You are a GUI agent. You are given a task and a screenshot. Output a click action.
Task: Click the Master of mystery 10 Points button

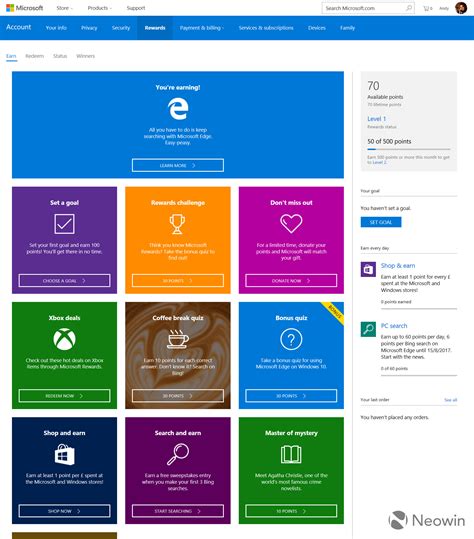pyautogui.click(x=291, y=511)
